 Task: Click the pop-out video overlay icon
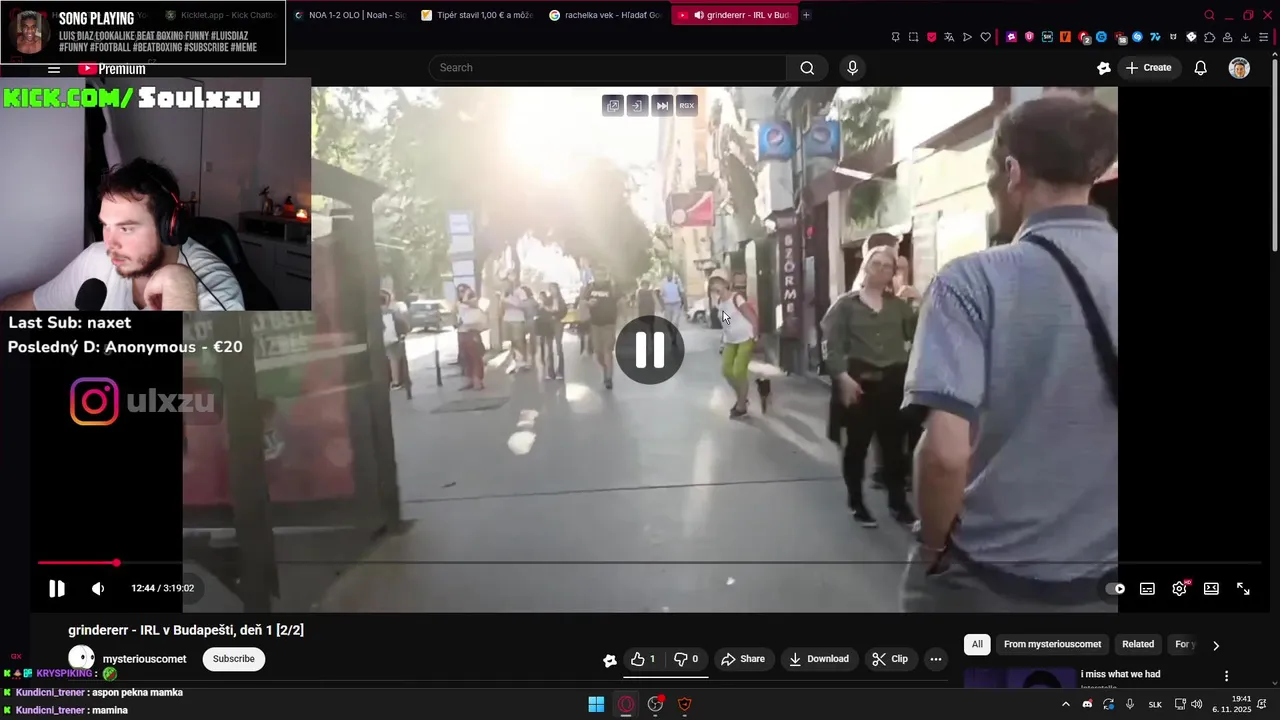[613, 105]
